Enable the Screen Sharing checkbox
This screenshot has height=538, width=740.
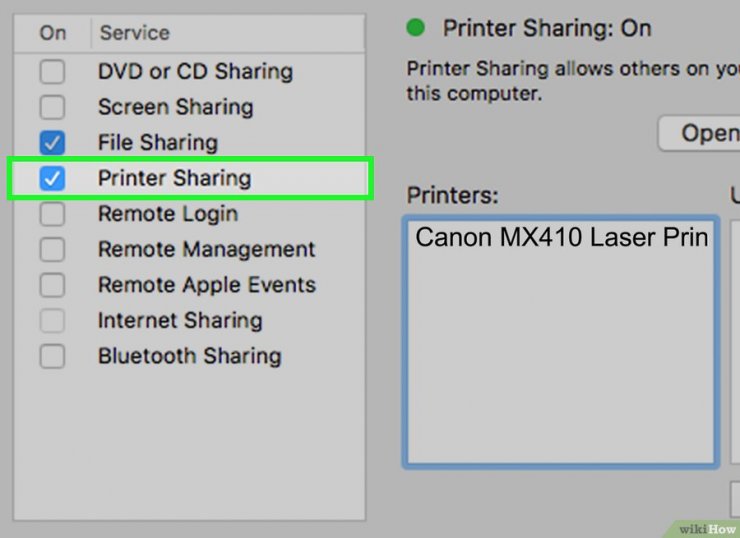pos(52,107)
